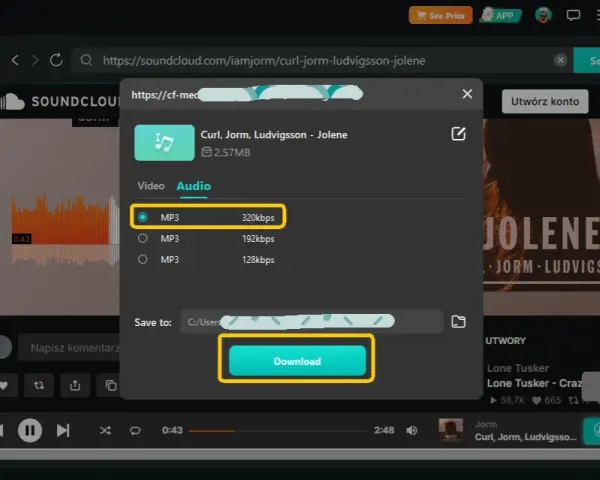Click the total duration 2:48
600x480 pixels.
384,430
